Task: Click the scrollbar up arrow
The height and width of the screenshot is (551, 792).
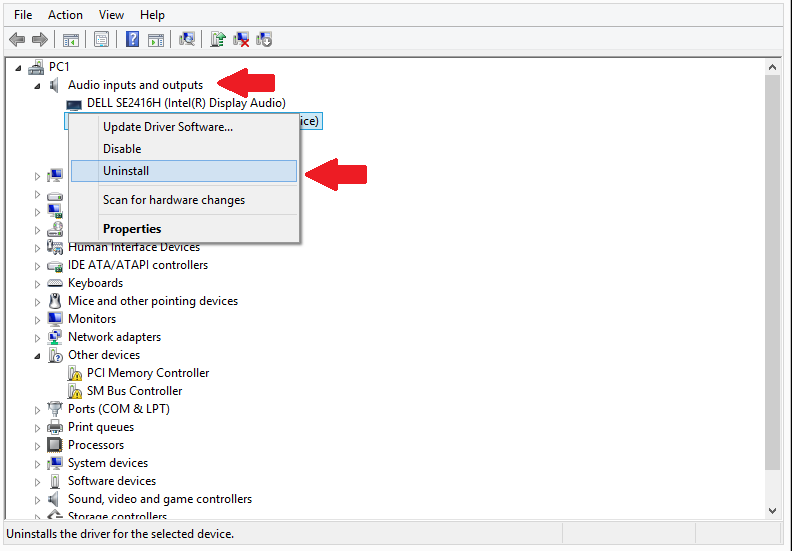Action: (772, 67)
